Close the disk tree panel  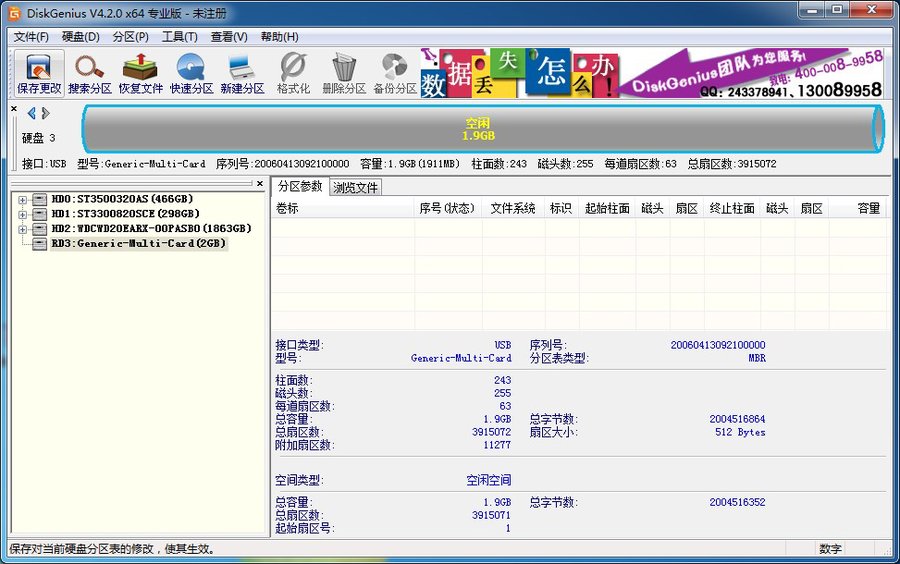click(x=260, y=184)
